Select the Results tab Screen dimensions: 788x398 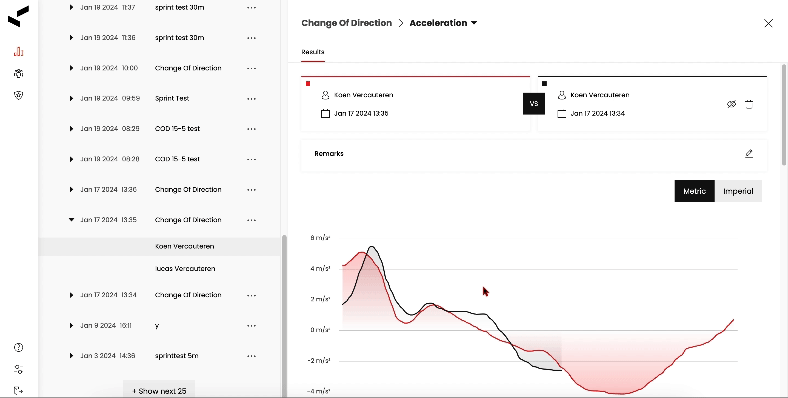point(313,52)
